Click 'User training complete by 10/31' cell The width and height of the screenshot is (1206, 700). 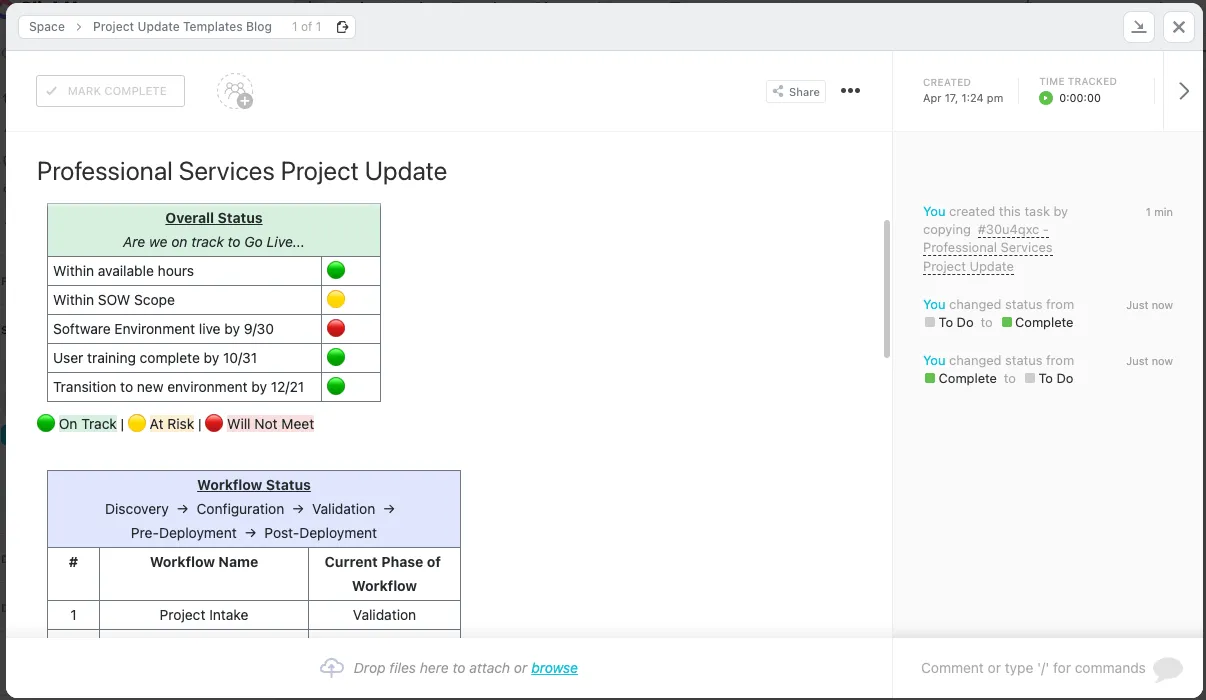click(185, 358)
